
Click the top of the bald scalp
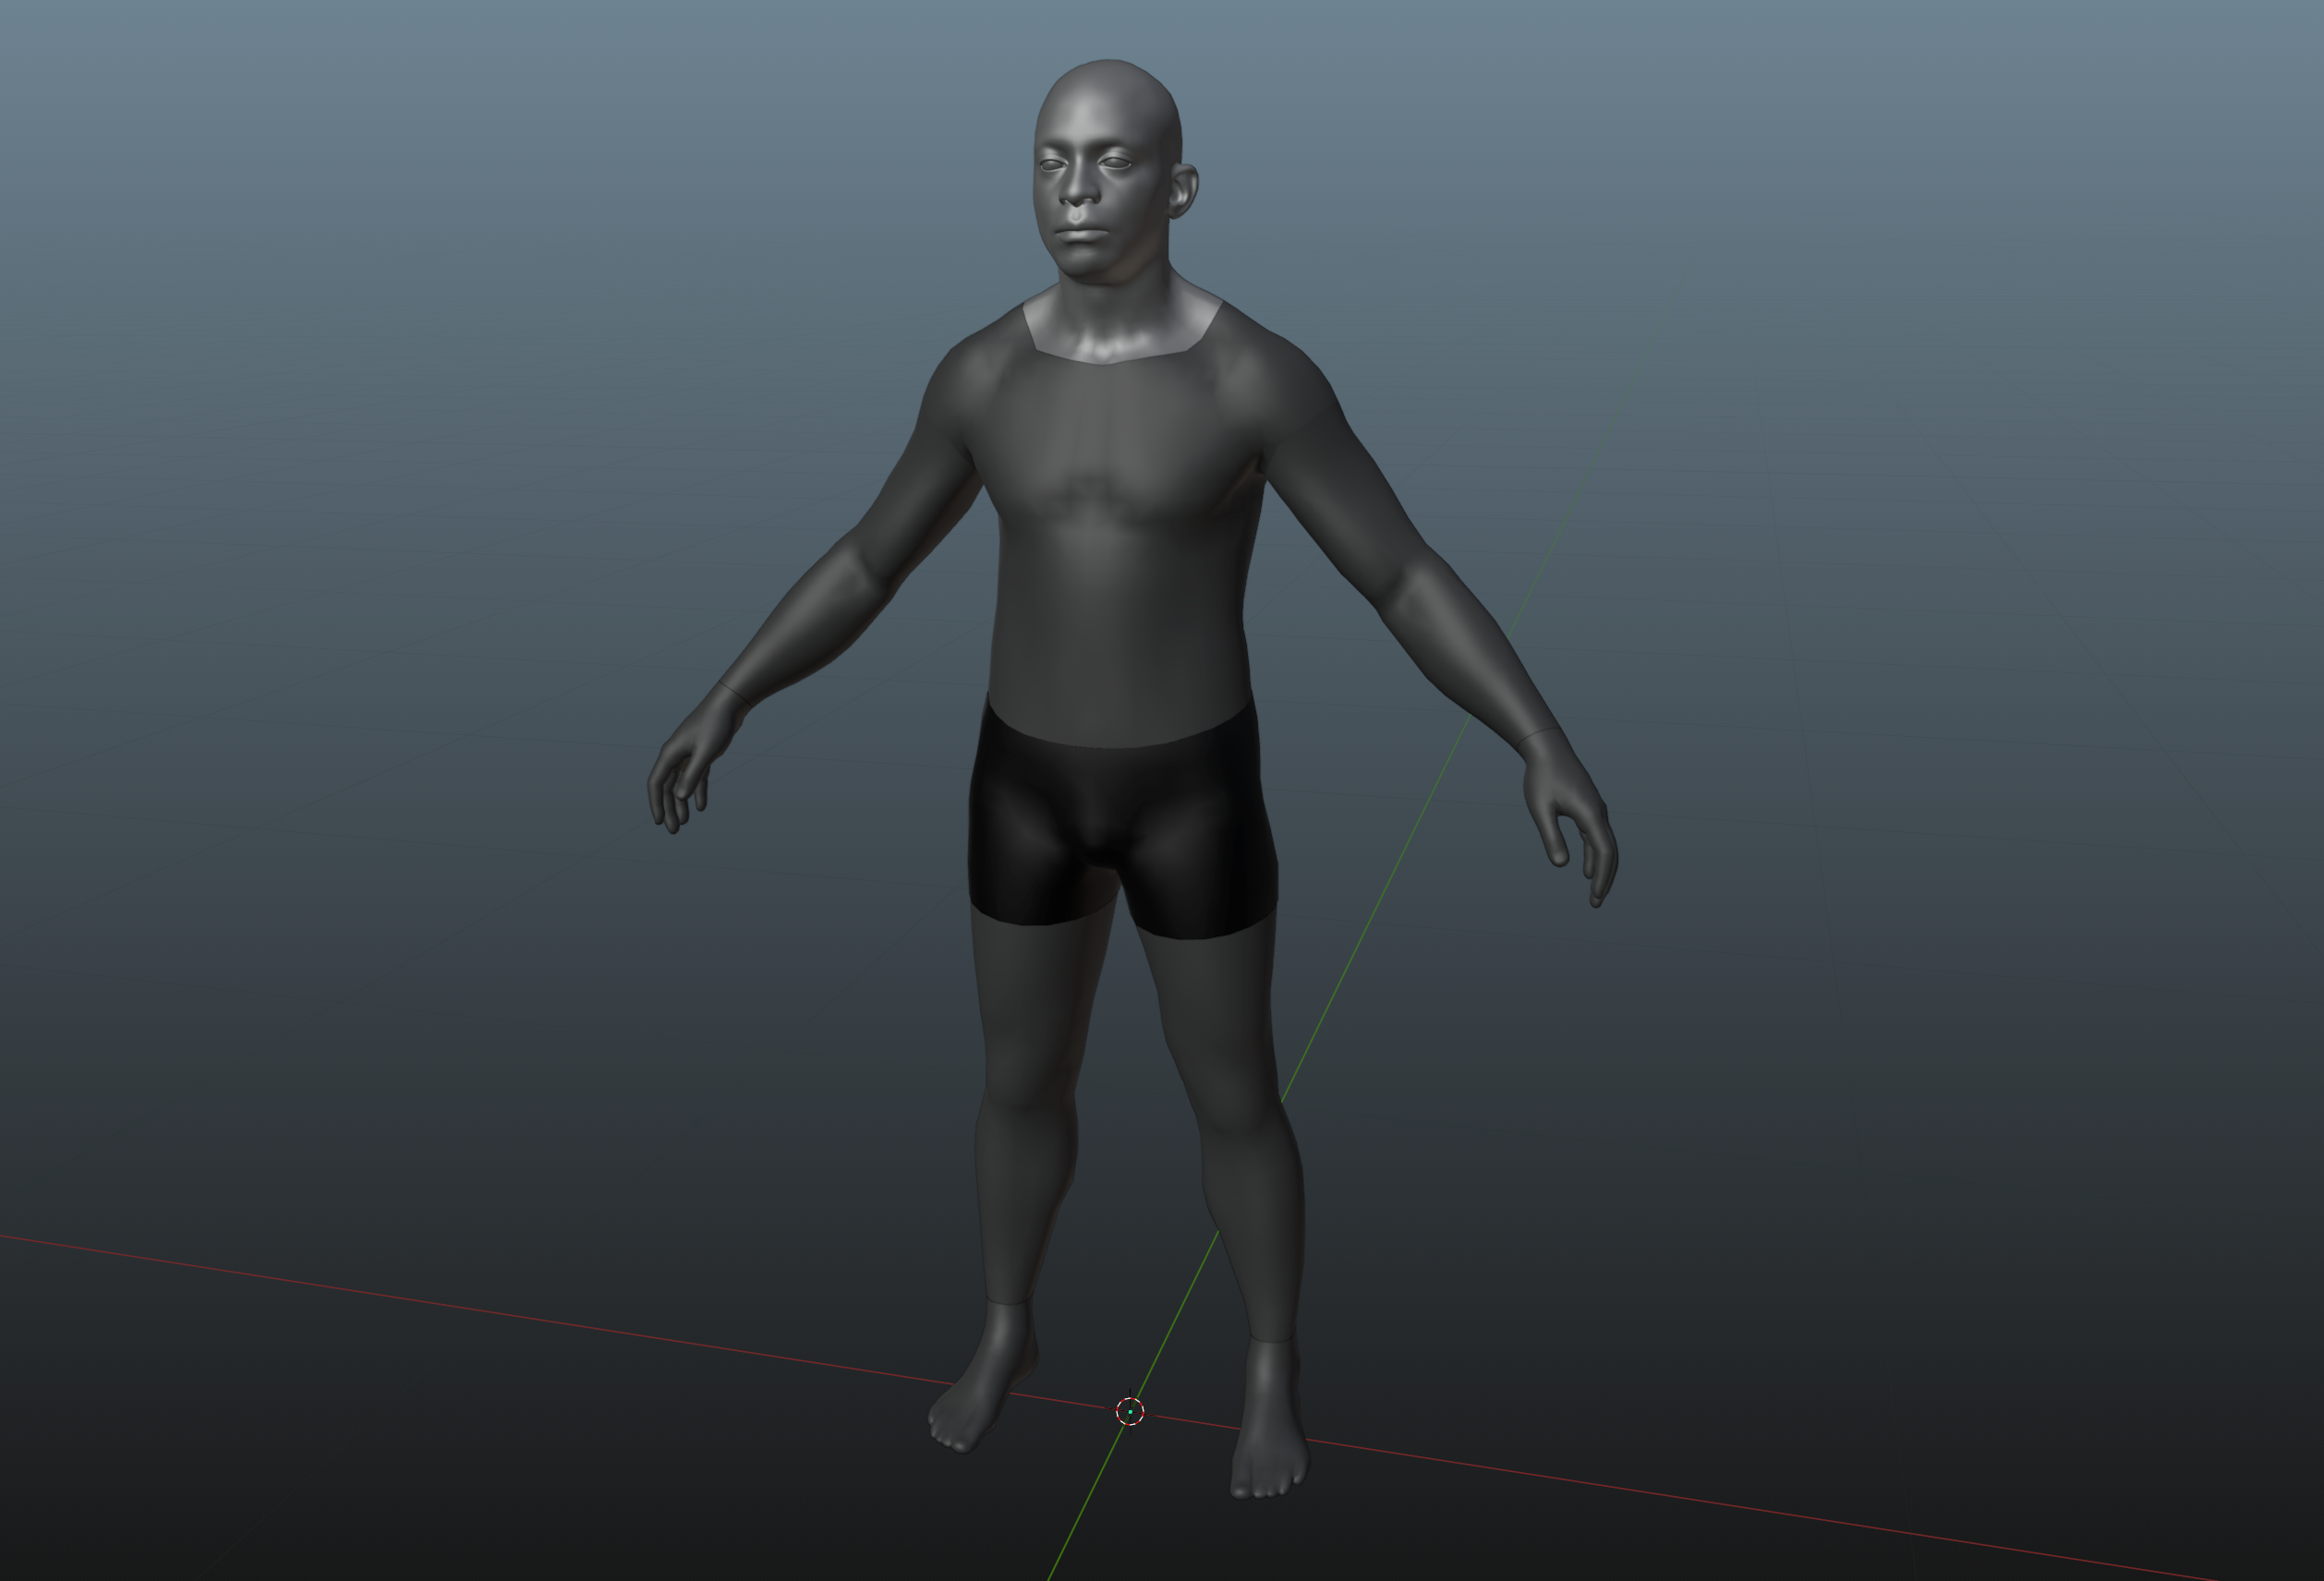1110,75
